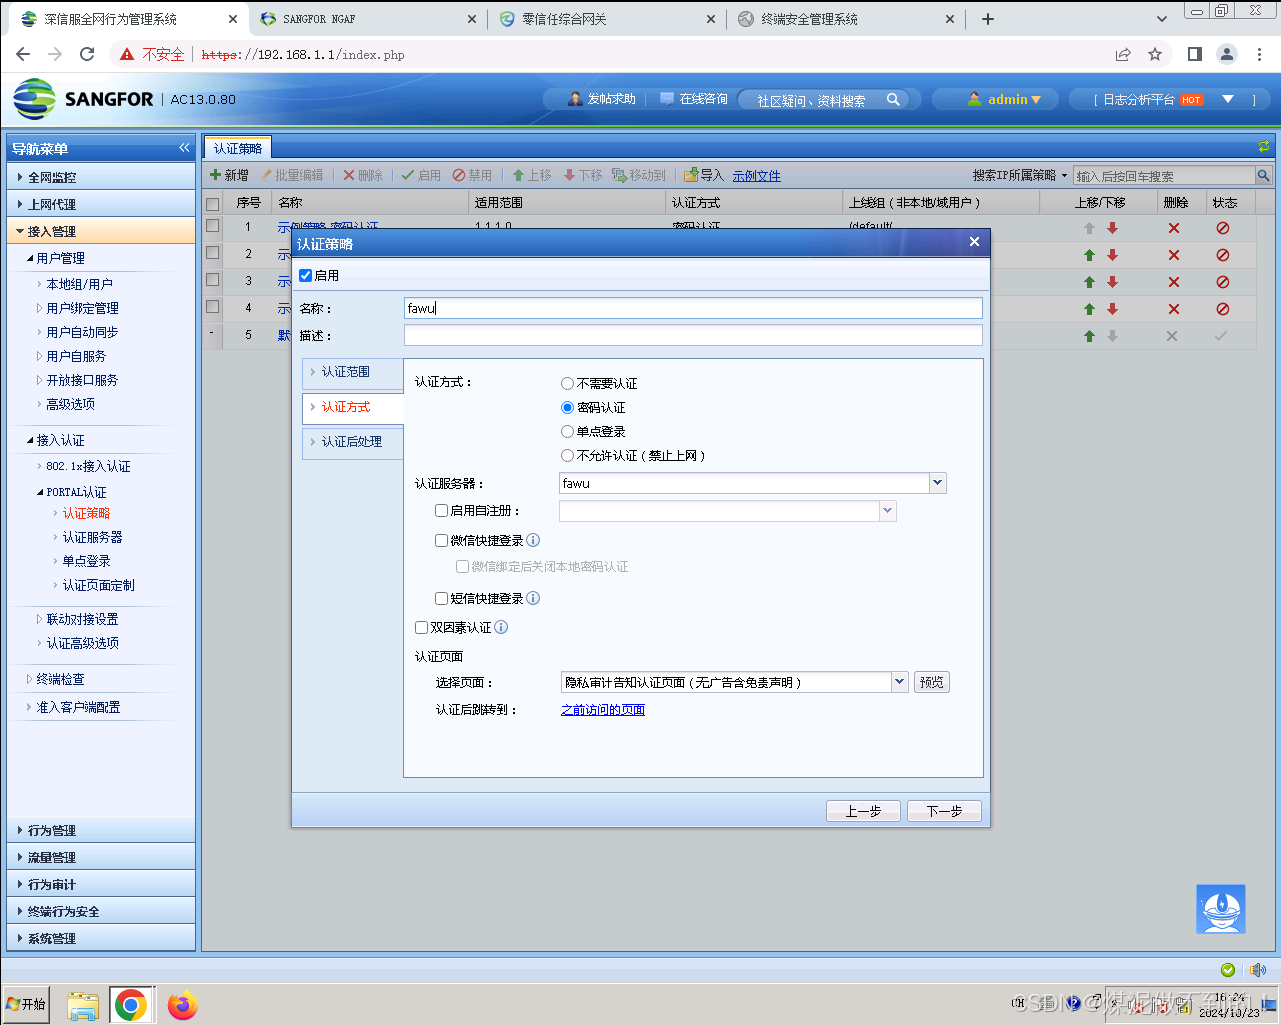Image resolution: width=1281 pixels, height=1025 pixels.
Task: Expand 上网代理 navigation section
Action: (101, 204)
